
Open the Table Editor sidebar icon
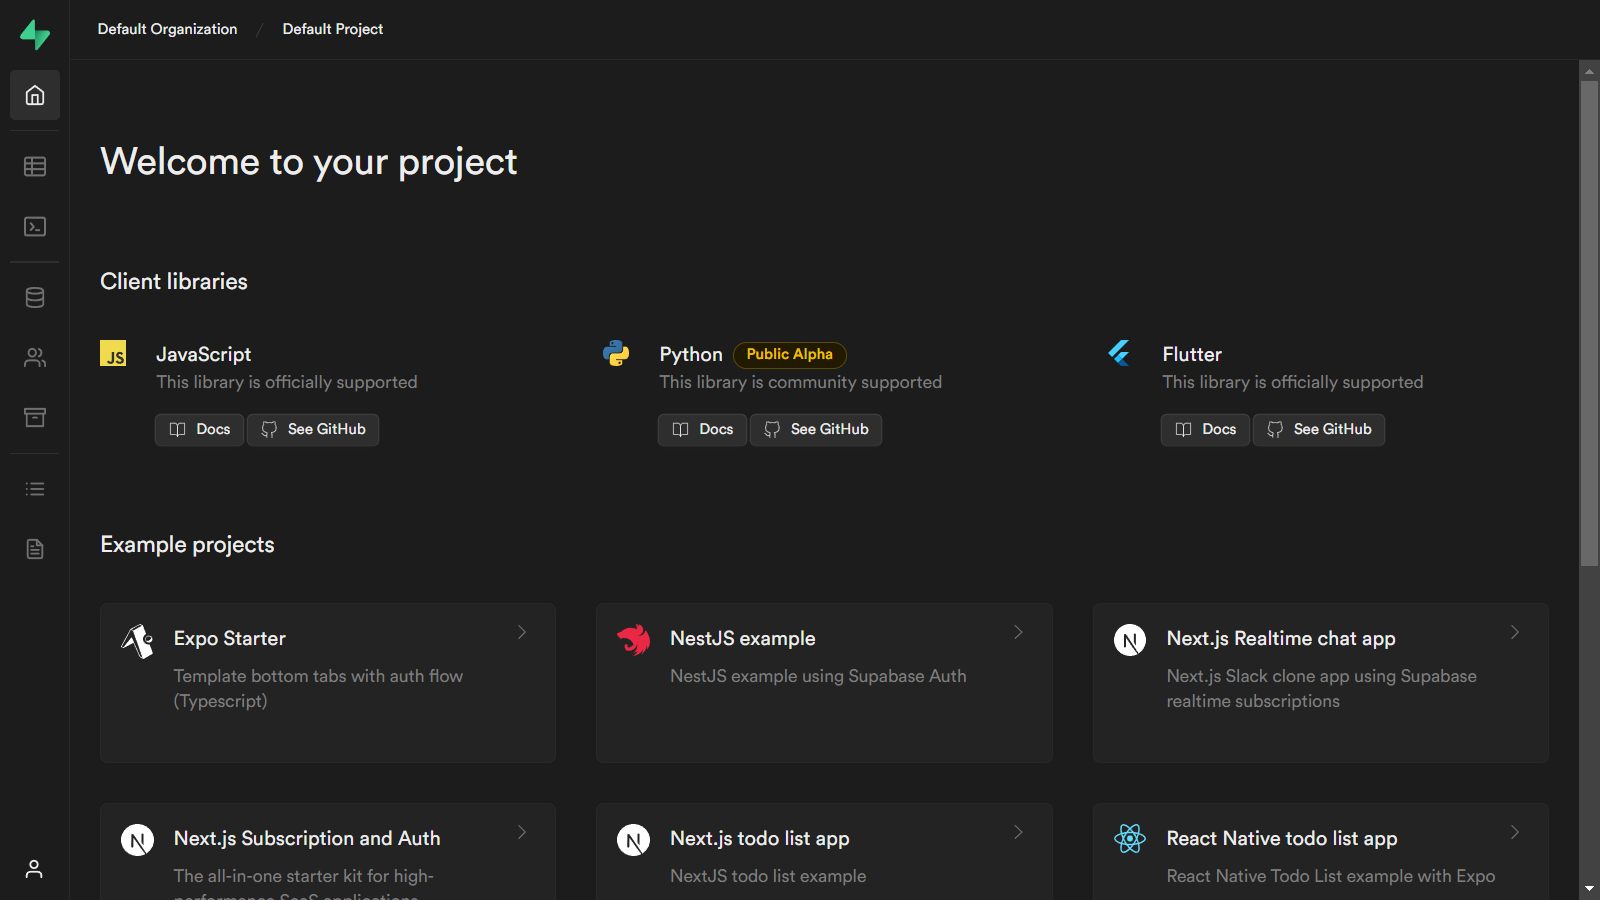(35, 166)
